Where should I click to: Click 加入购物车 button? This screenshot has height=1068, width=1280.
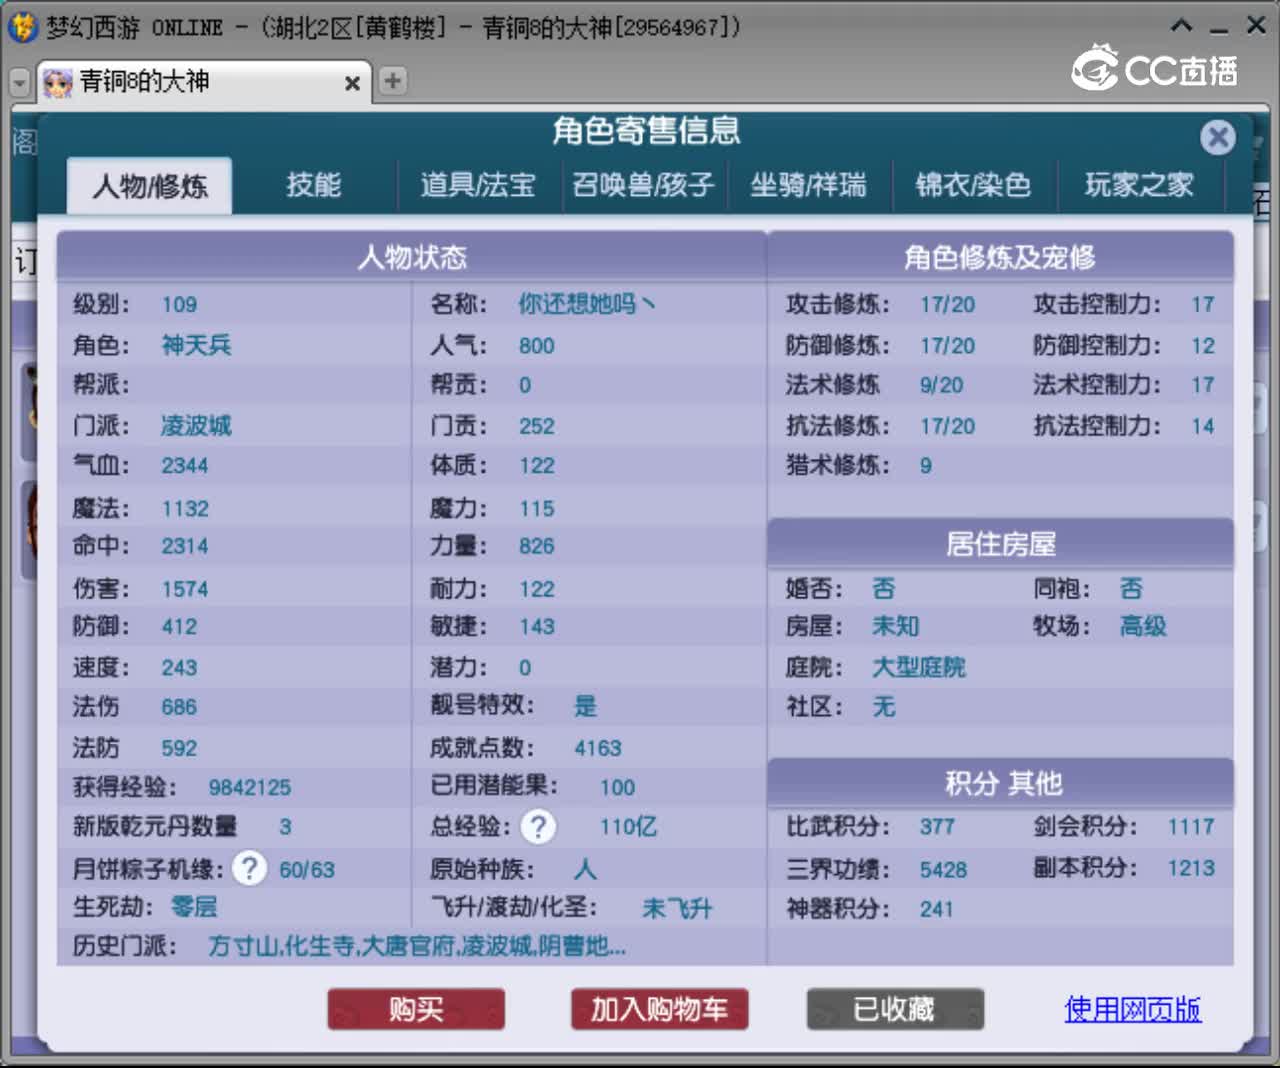[x=659, y=1009]
